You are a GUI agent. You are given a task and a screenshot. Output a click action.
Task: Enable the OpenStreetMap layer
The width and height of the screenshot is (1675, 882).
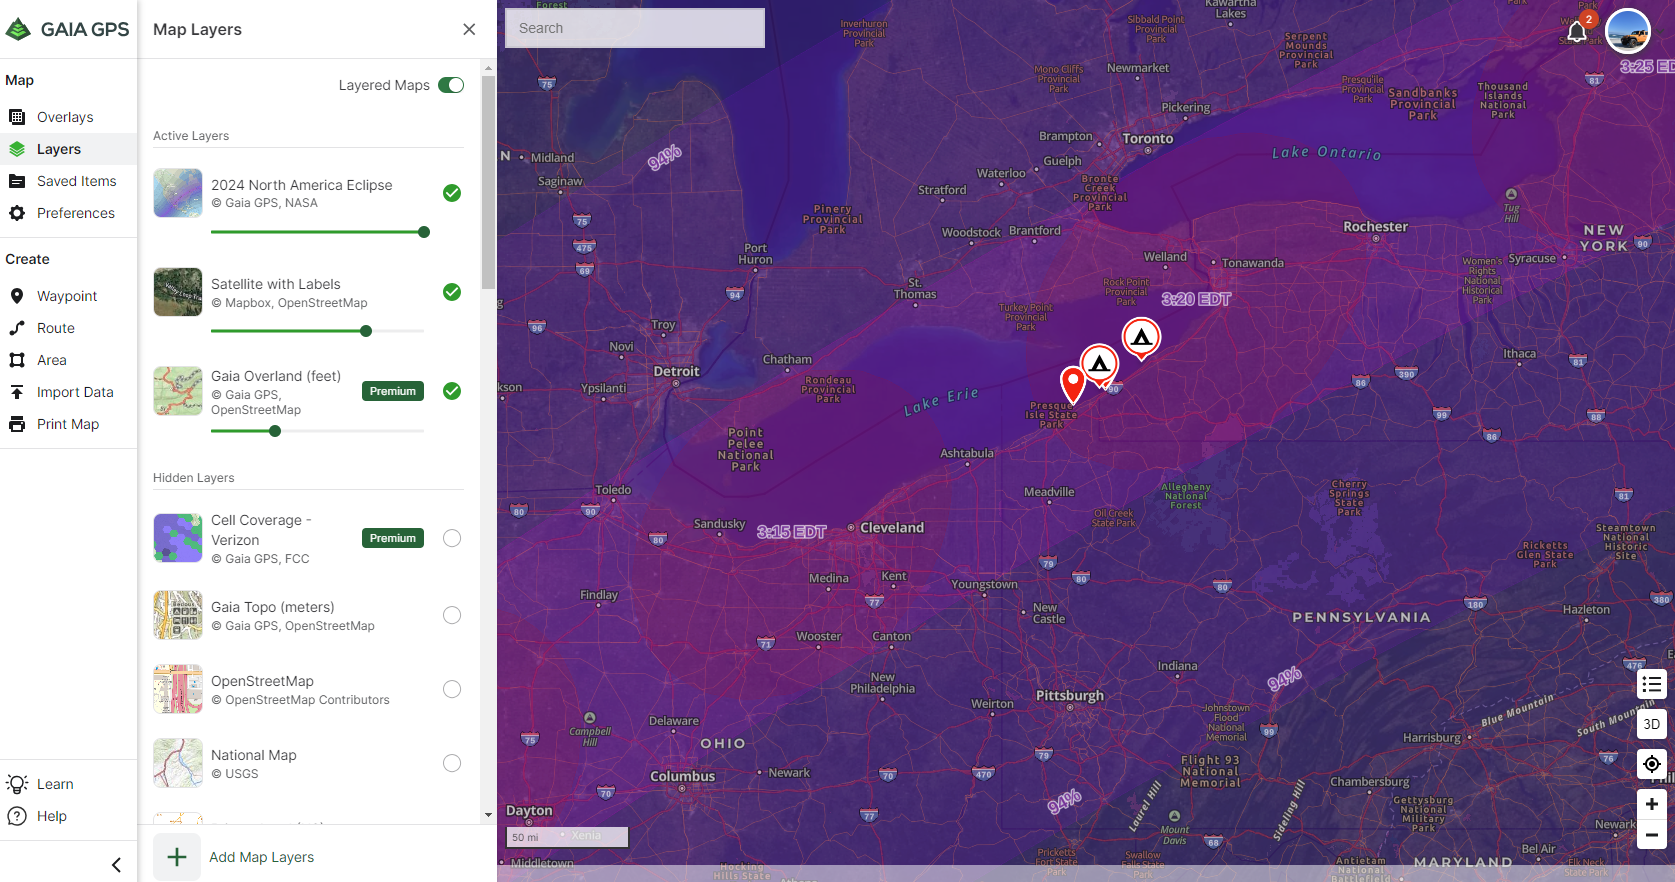pos(452,689)
